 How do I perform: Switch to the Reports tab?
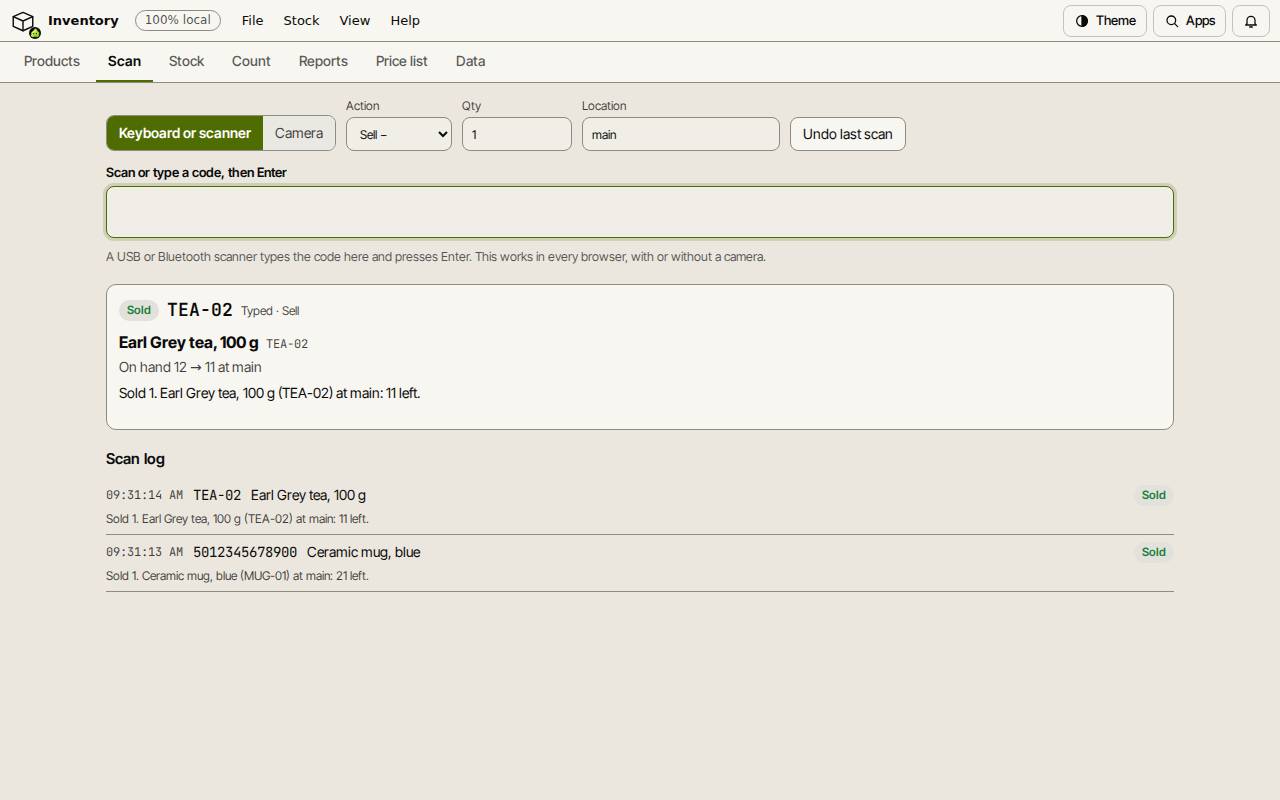point(323,61)
